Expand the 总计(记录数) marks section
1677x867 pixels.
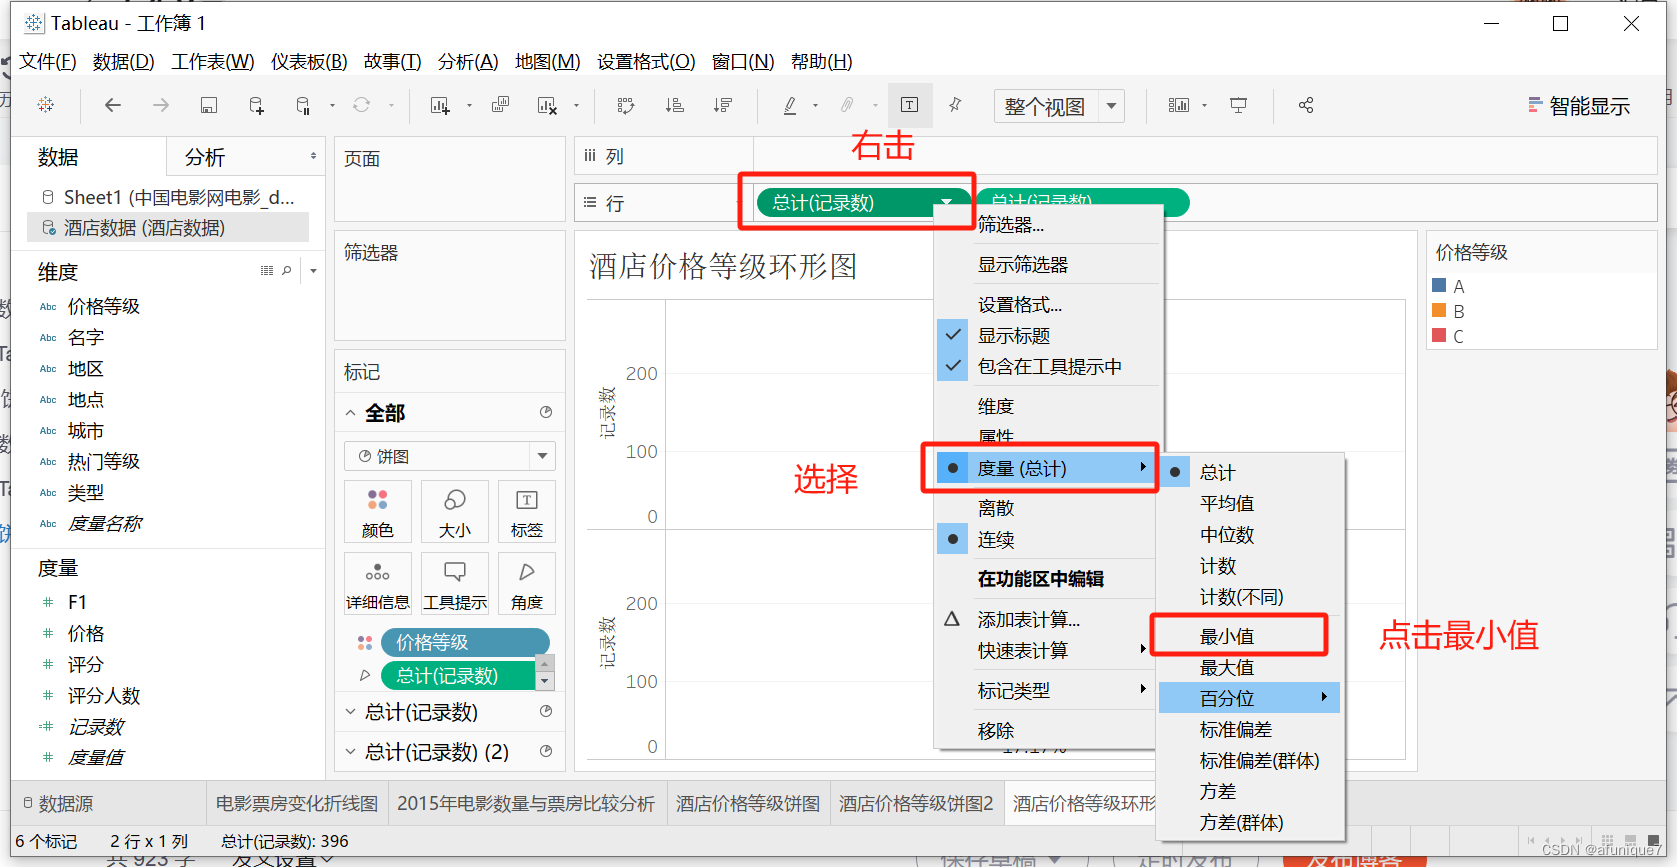[351, 712]
